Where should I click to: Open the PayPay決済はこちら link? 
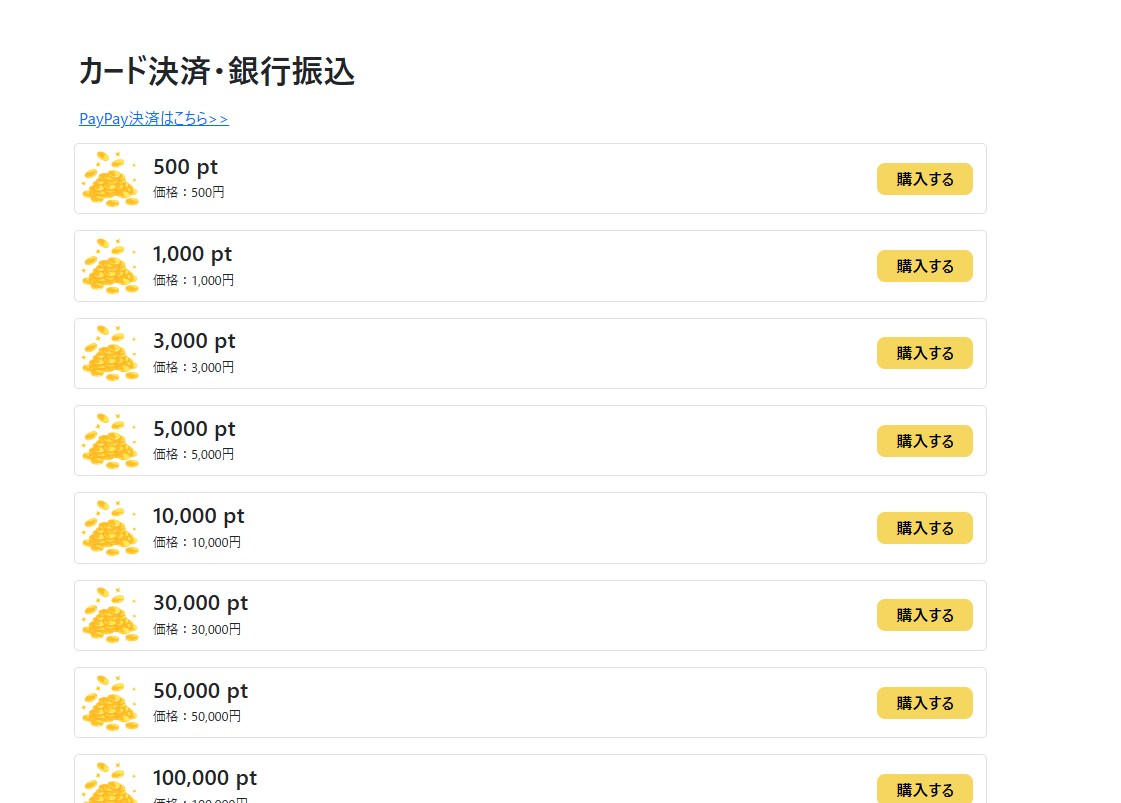pyautogui.click(x=154, y=119)
